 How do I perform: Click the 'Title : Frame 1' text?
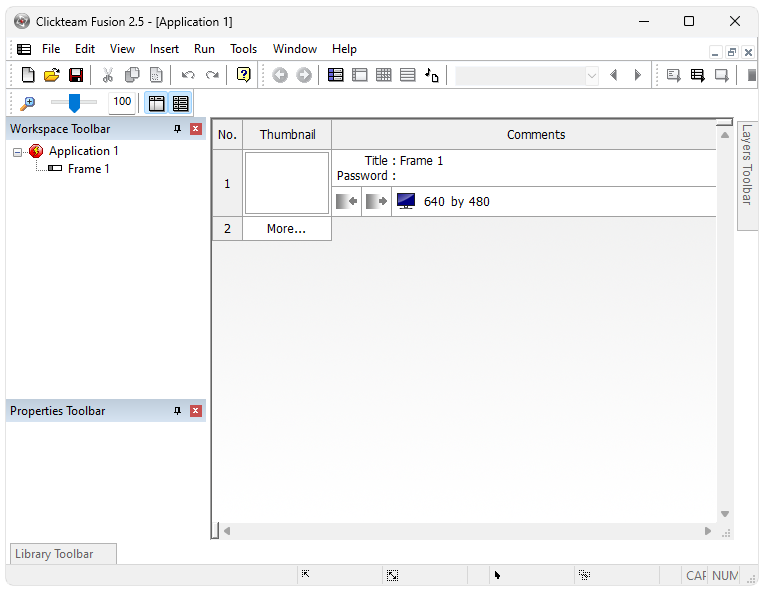(404, 161)
